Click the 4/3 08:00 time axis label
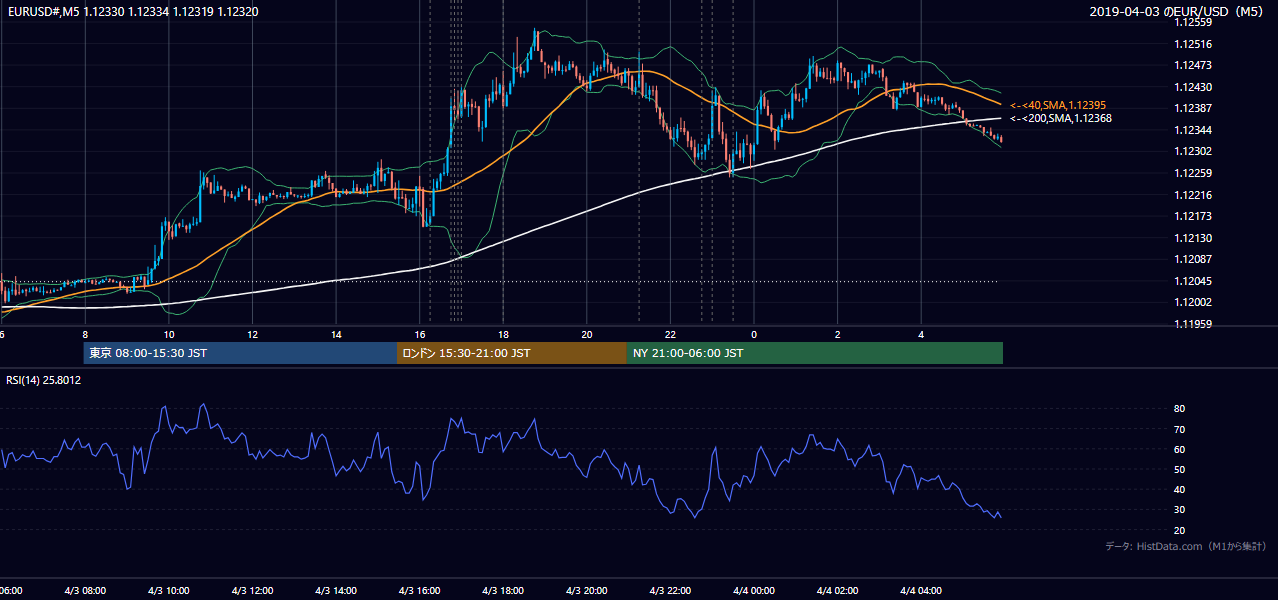Viewport: 1278px width, 600px height. click(86, 590)
